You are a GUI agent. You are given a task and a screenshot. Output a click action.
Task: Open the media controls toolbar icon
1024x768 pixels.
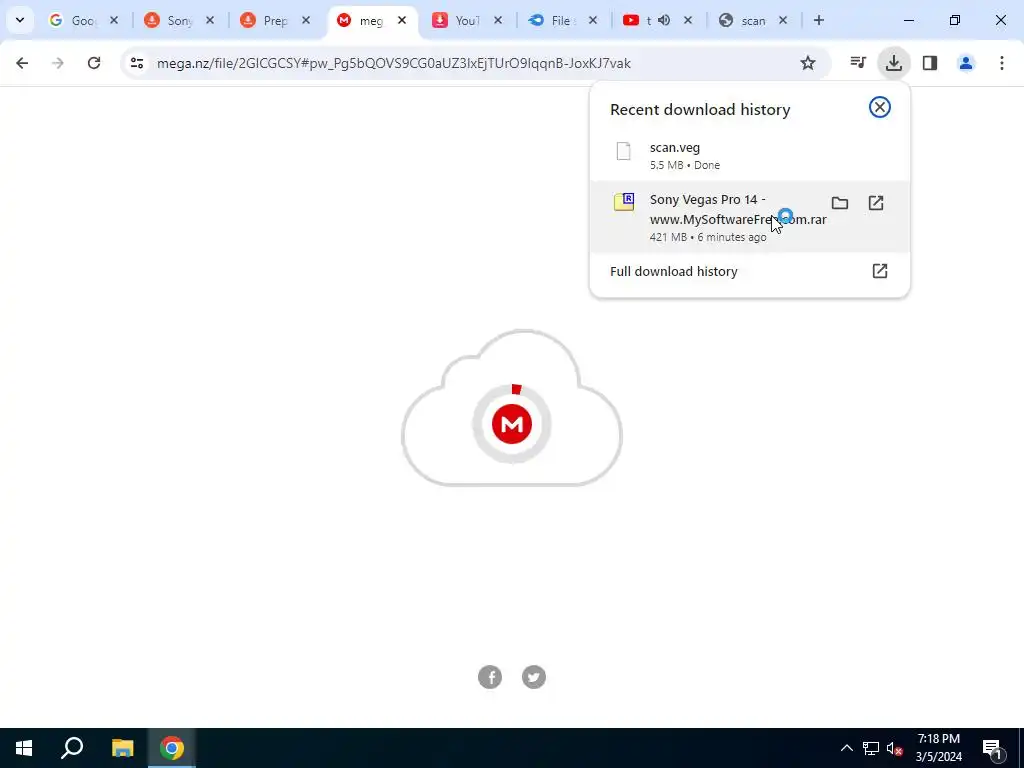coord(857,63)
